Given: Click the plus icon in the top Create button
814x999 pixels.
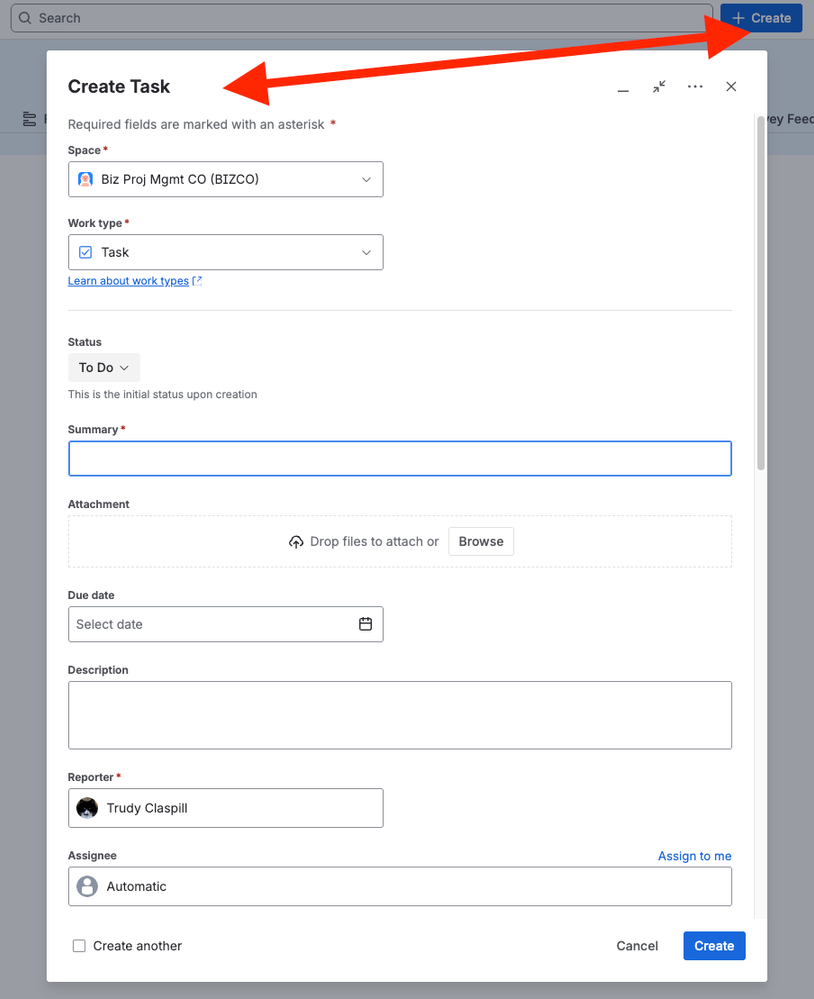Looking at the screenshot, I should pos(738,18).
